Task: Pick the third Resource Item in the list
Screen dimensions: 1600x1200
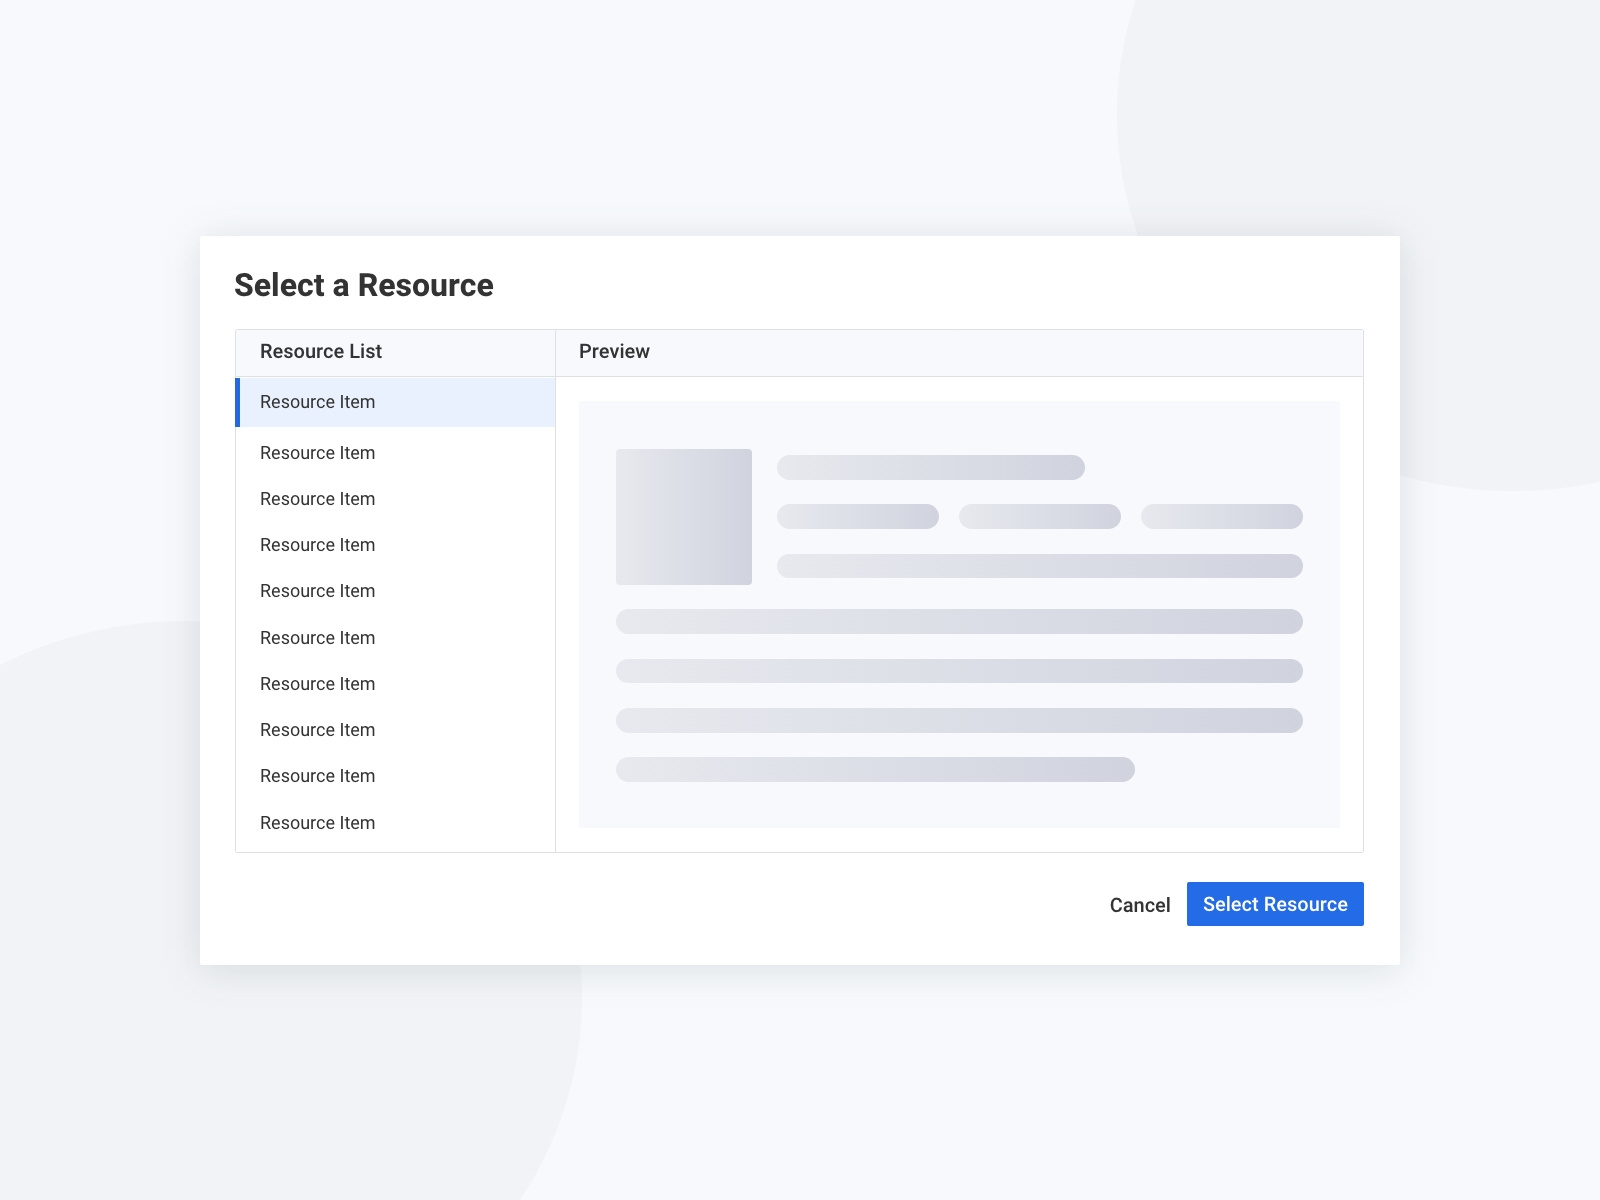Action: [396, 499]
